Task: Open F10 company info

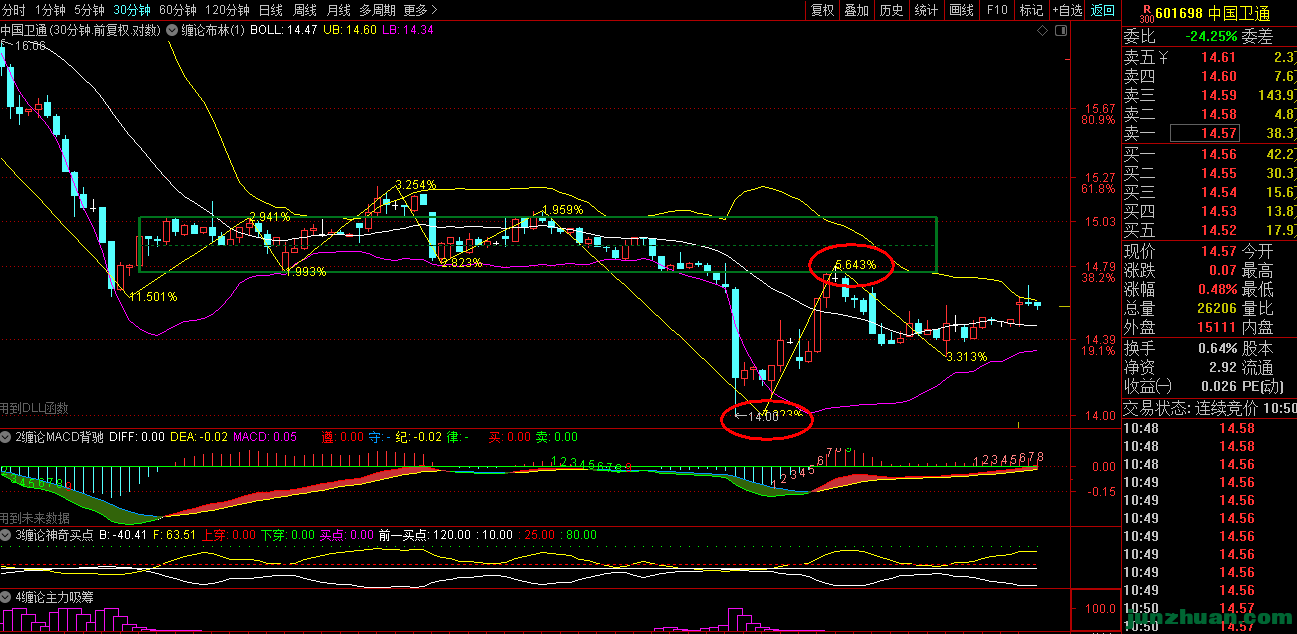Action: [x=997, y=10]
